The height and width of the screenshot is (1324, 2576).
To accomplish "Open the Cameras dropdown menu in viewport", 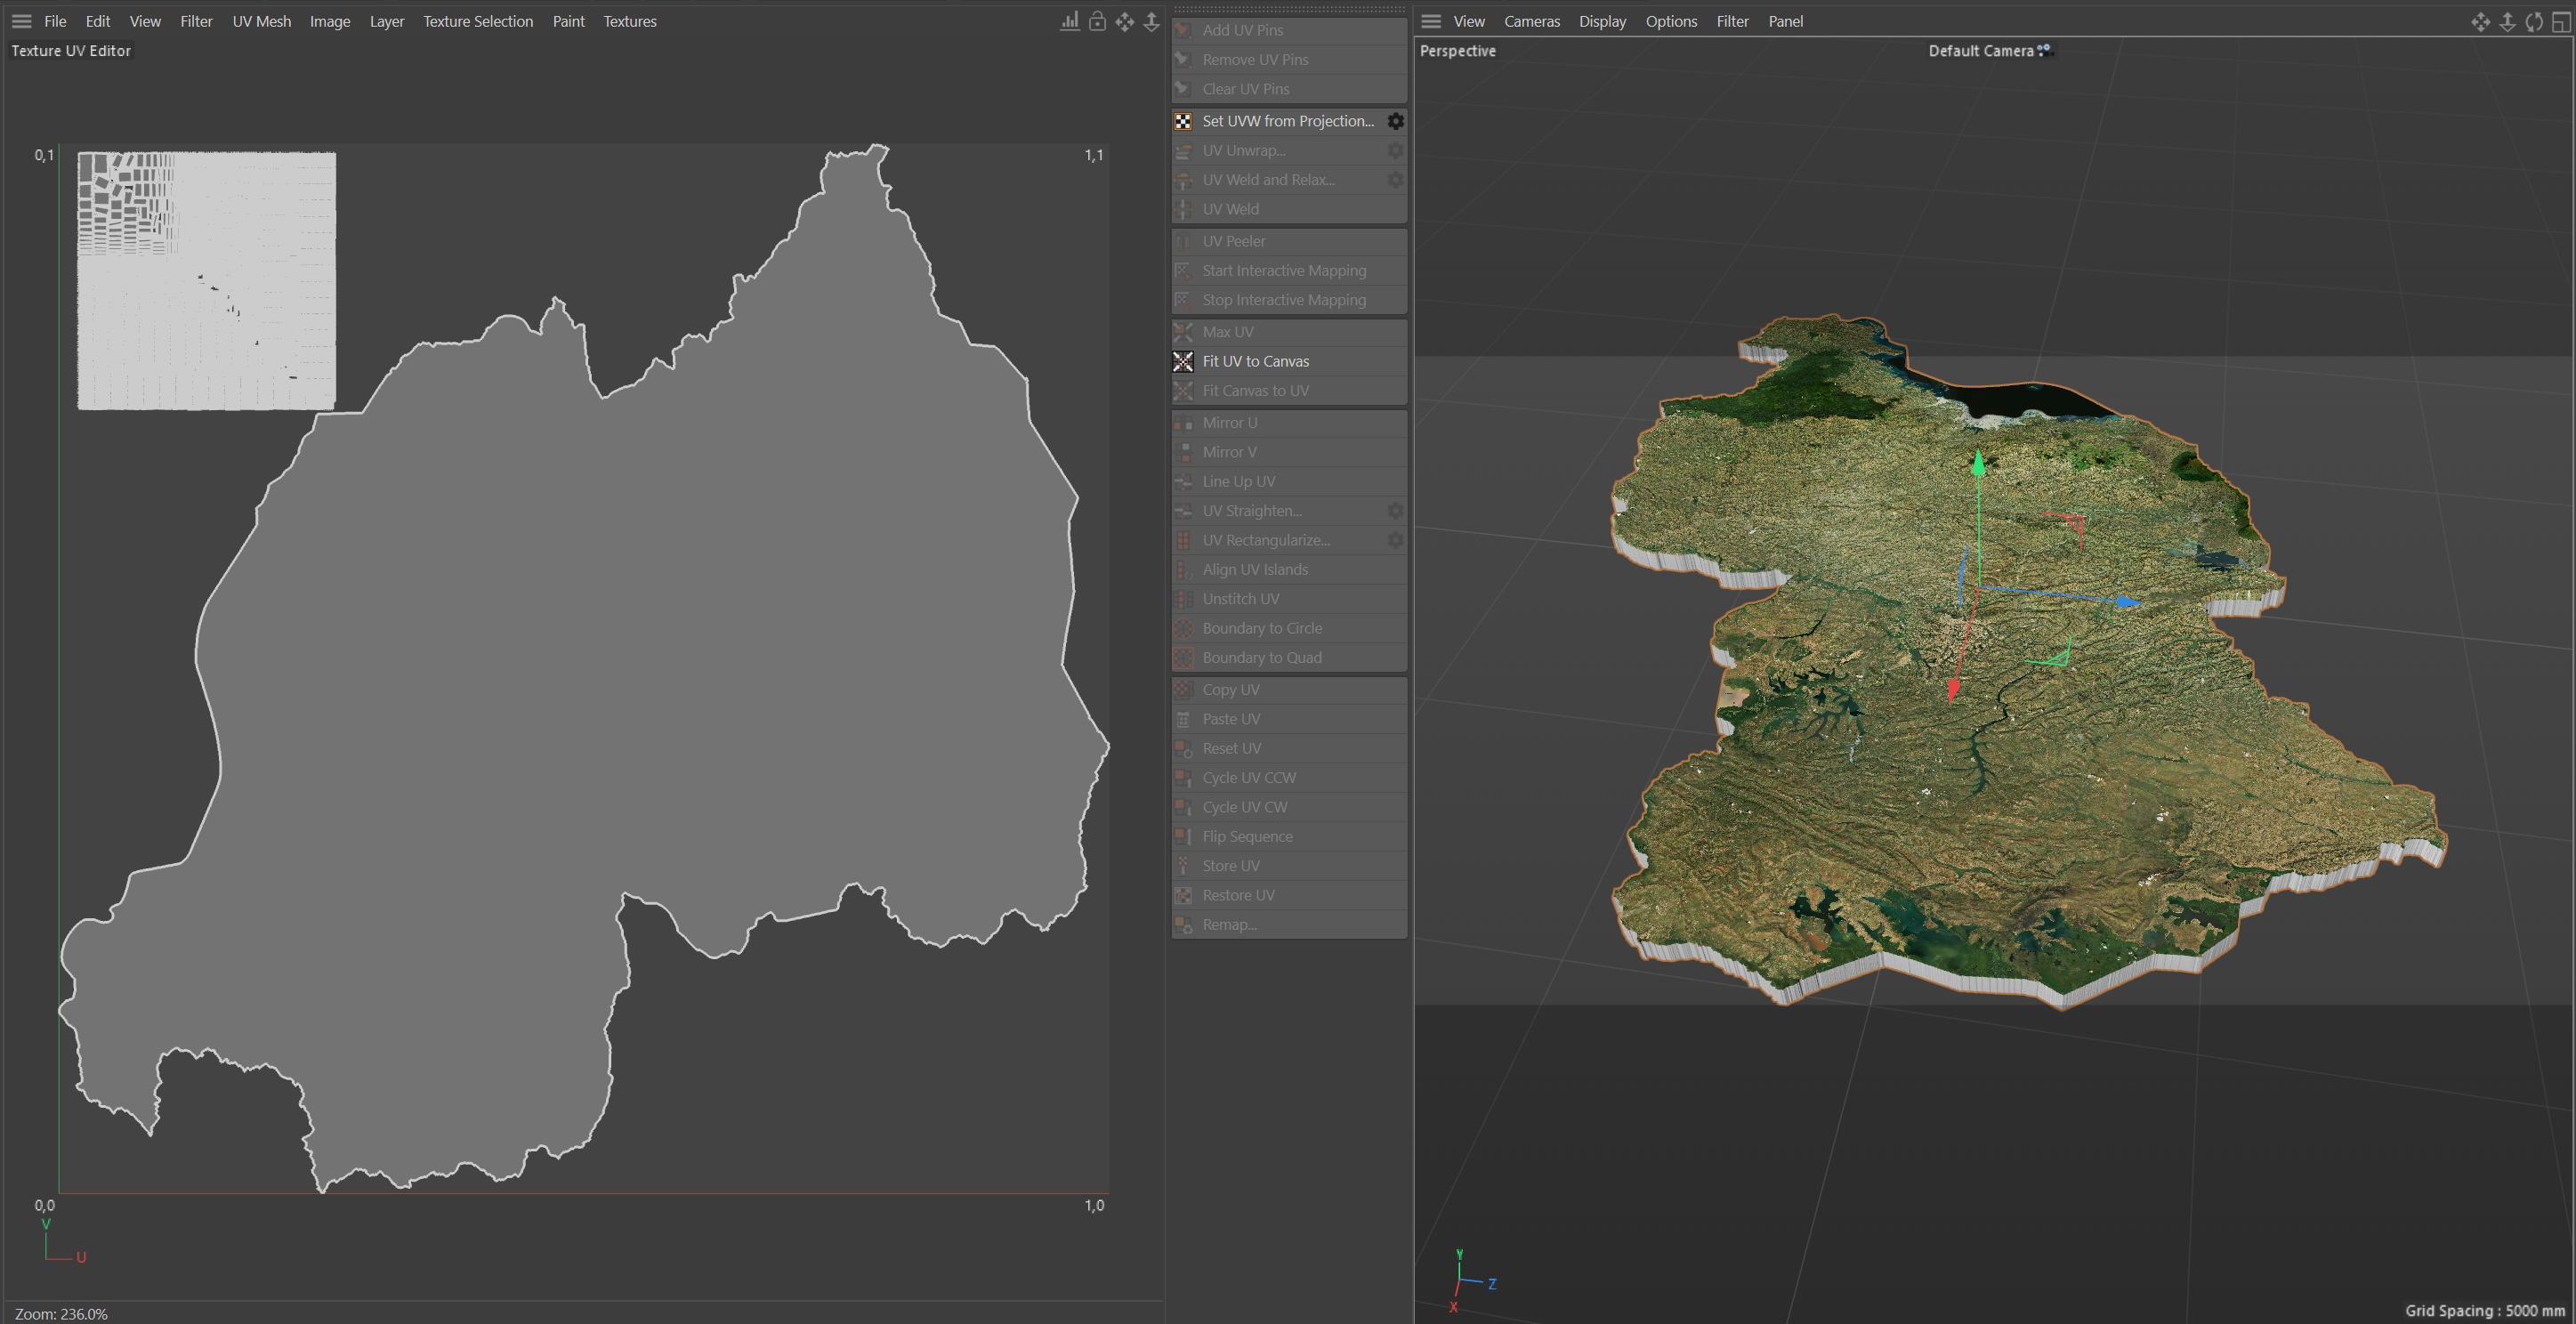I will point(1531,21).
